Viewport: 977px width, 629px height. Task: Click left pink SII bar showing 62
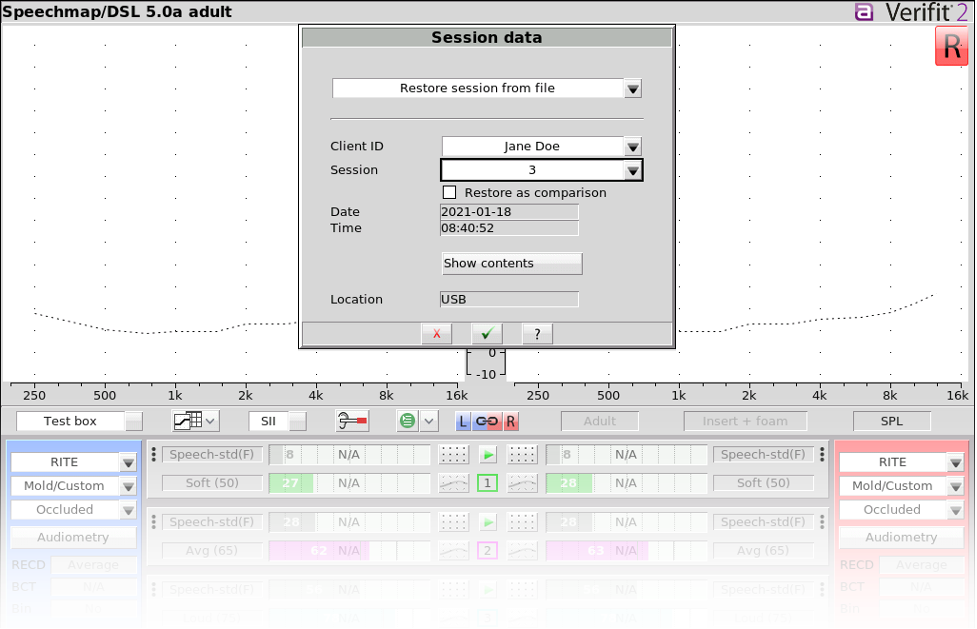tap(318, 550)
